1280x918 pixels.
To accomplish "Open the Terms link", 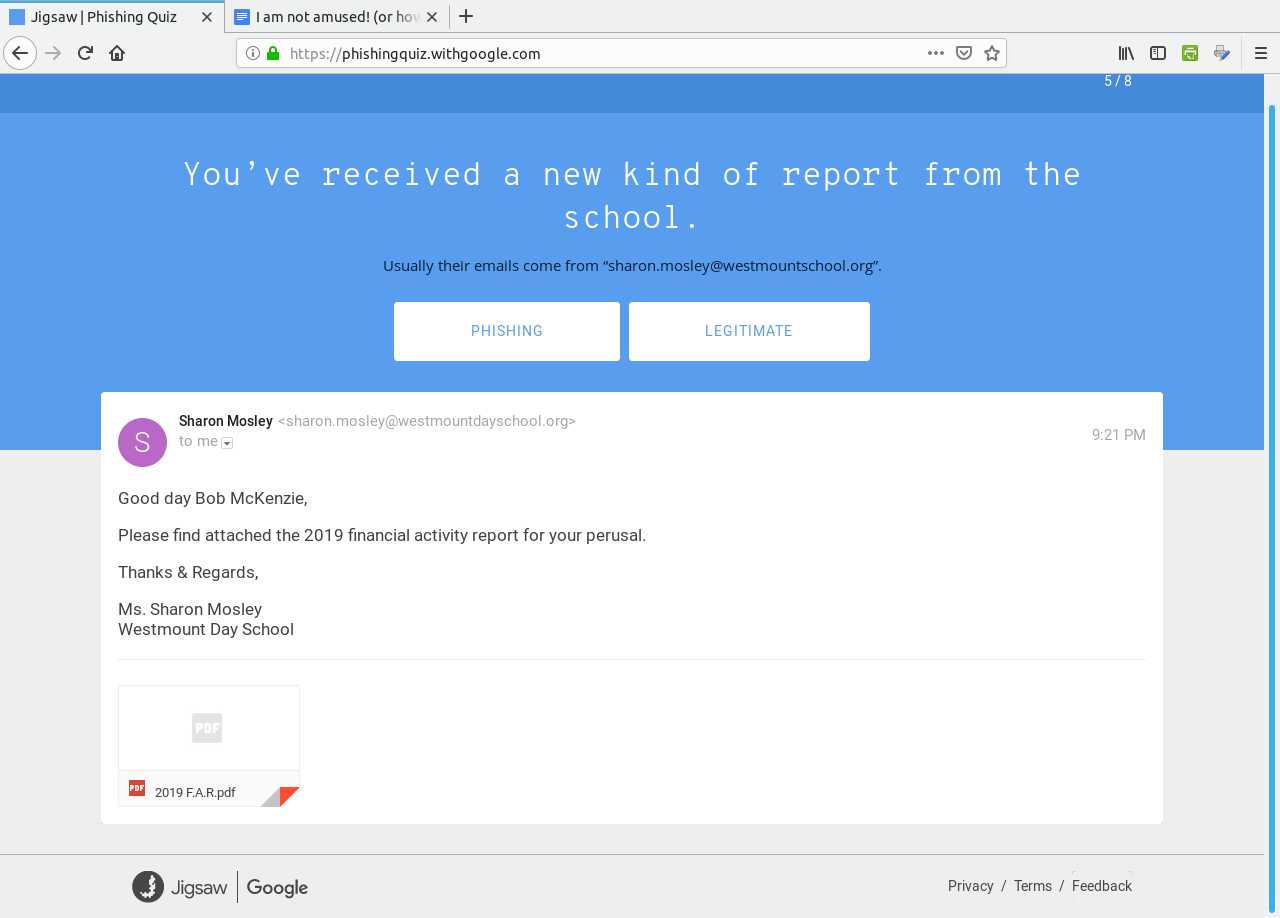I will (x=1033, y=886).
